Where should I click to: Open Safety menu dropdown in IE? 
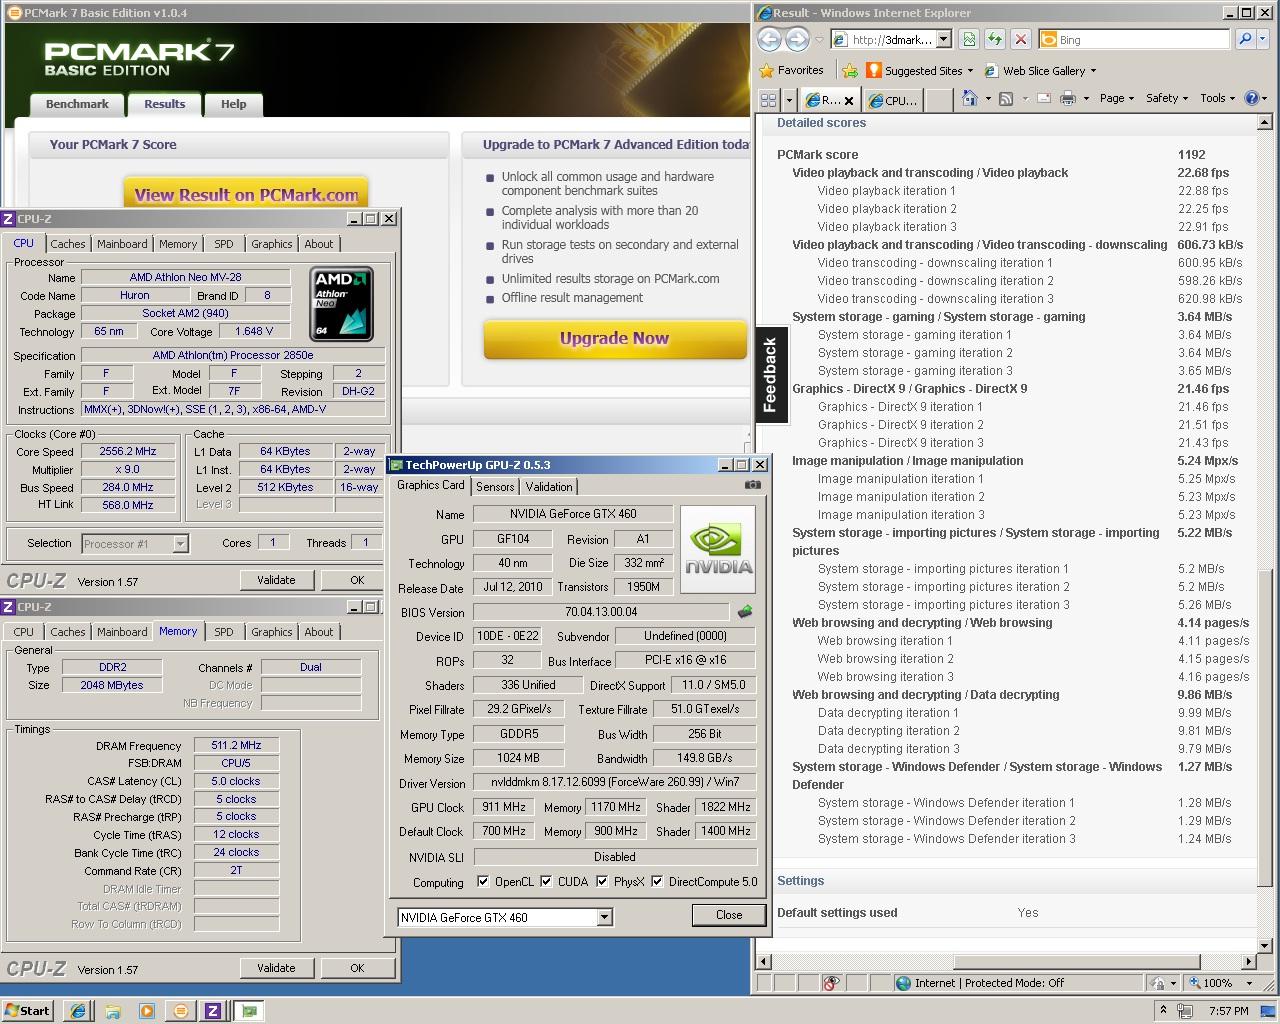click(1167, 98)
